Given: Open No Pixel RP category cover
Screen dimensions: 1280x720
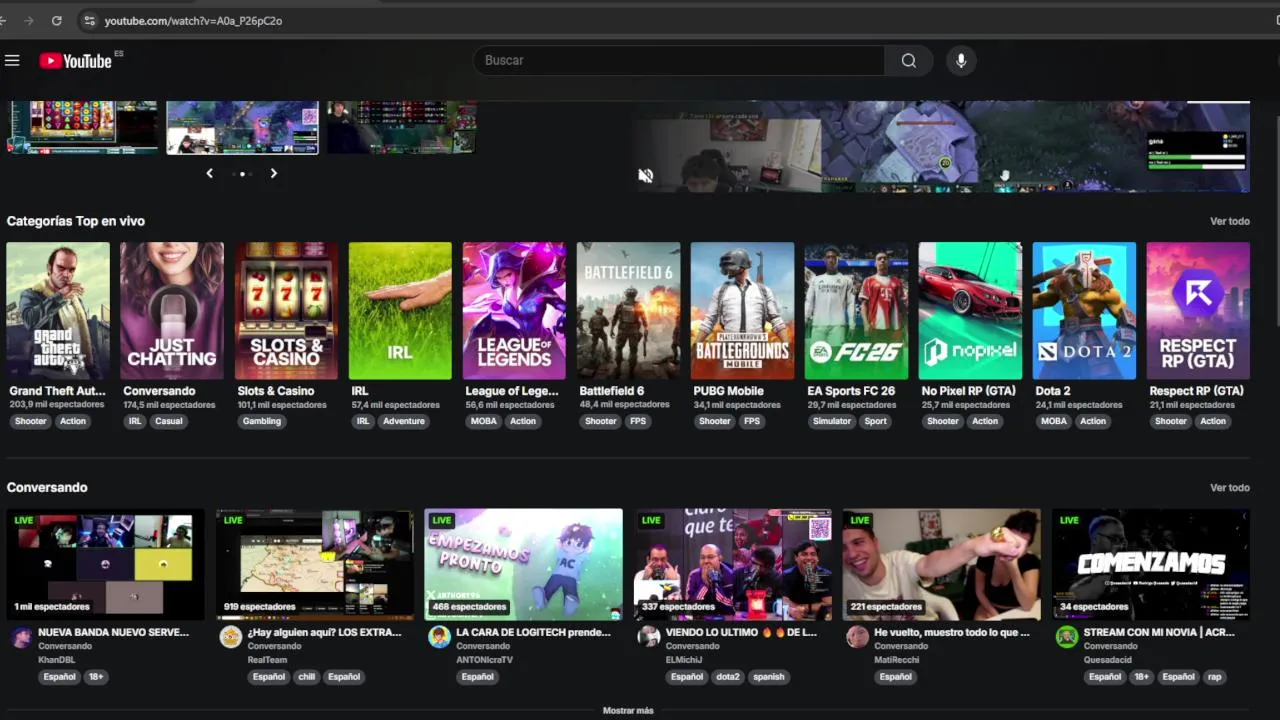Looking at the screenshot, I should click(970, 311).
